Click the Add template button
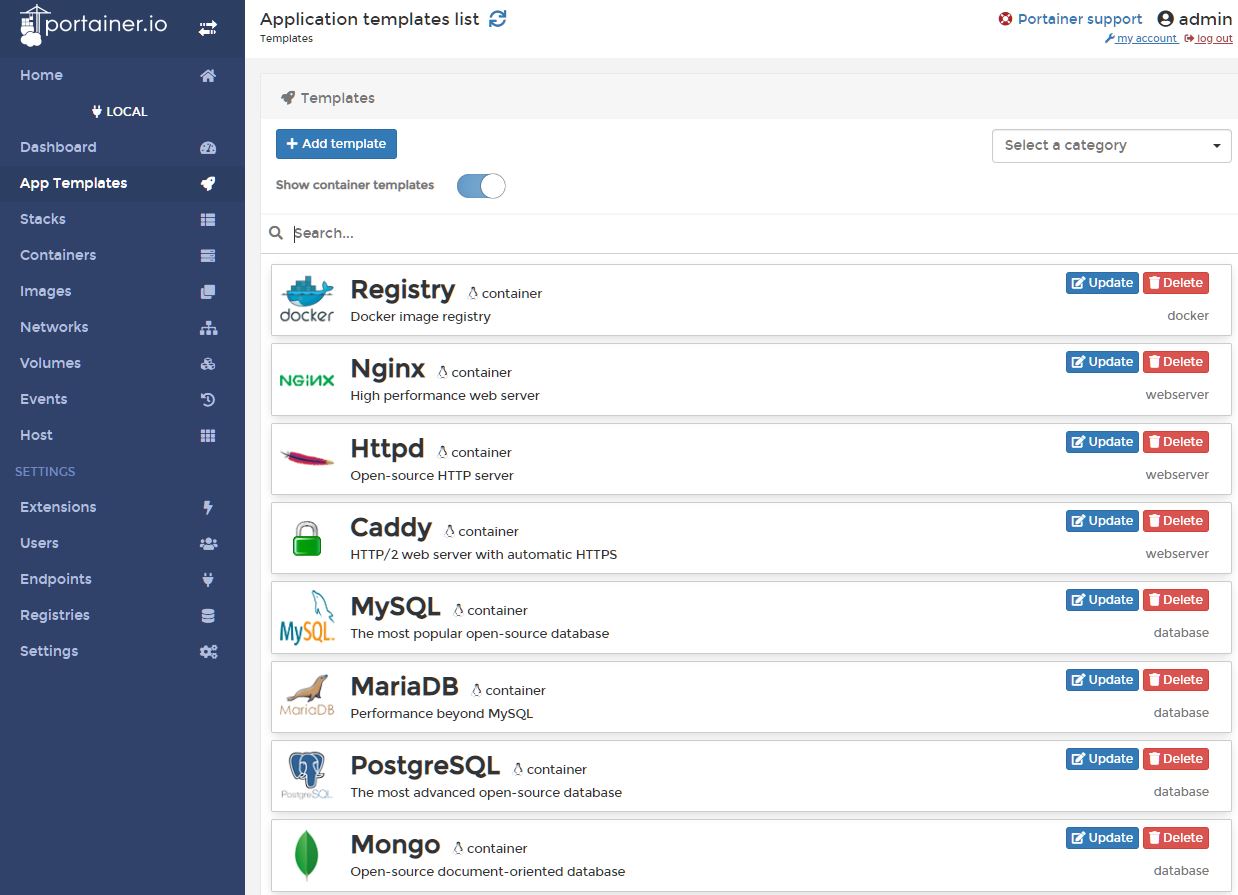The height and width of the screenshot is (895, 1238). (336, 144)
